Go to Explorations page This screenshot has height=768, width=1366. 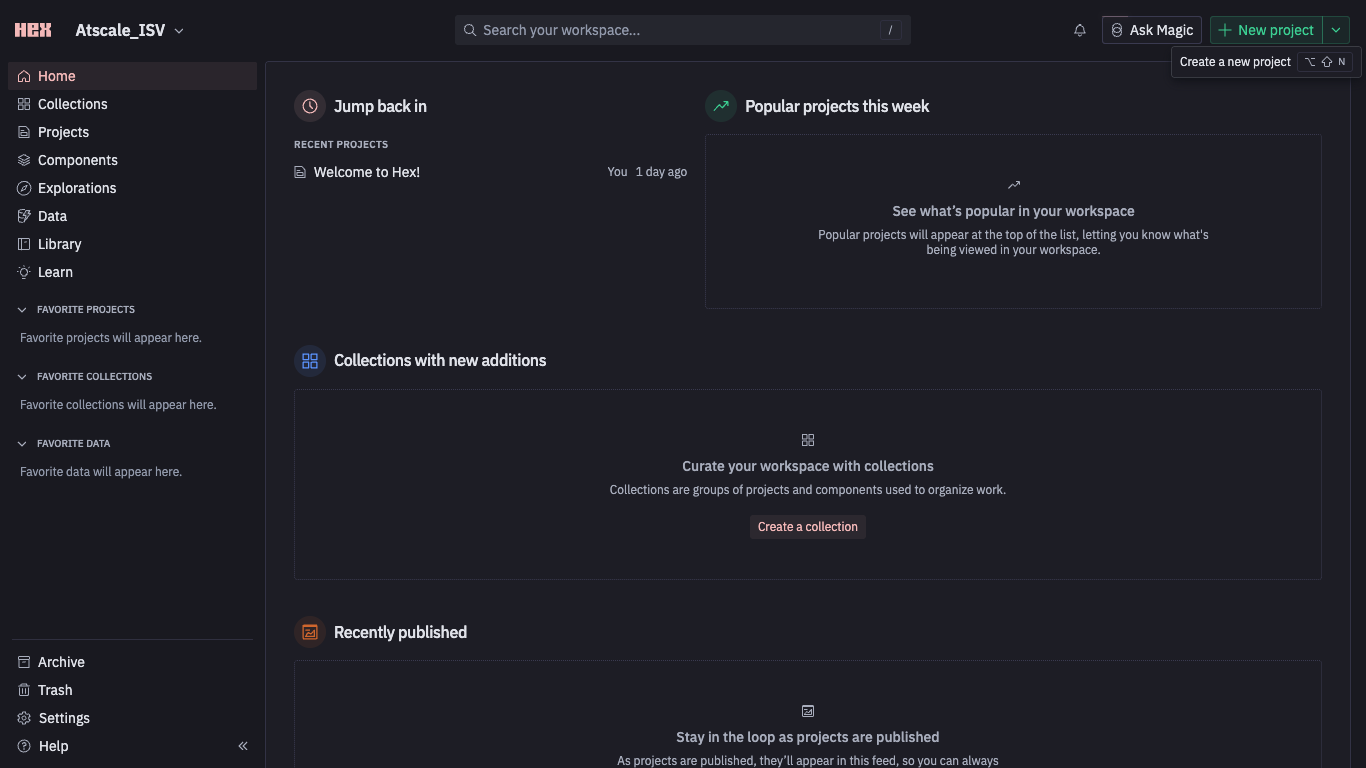tap(77, 188)
